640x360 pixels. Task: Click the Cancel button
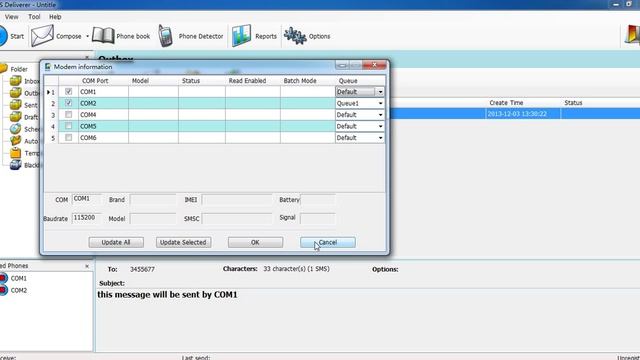coord(328,242)
